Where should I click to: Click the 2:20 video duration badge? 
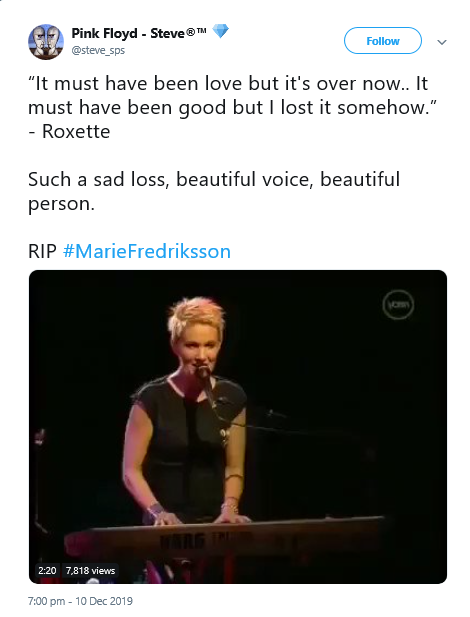pos(47,570)
